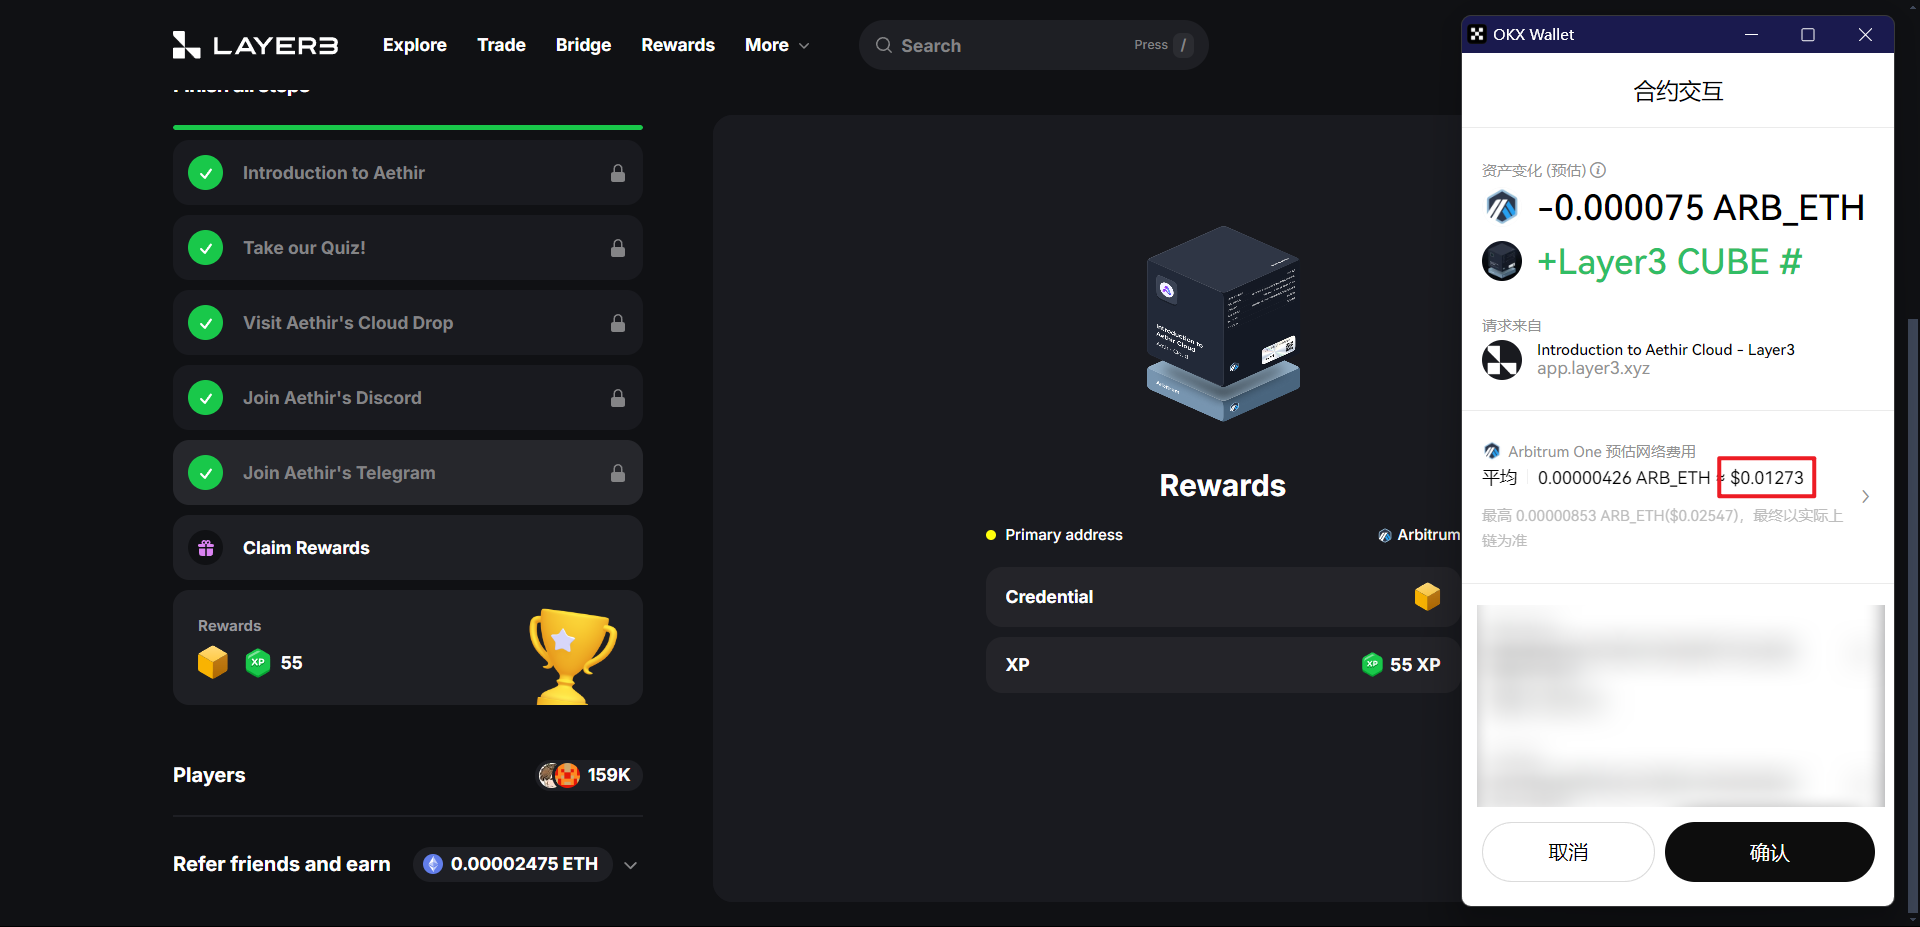Click the Credential reward row
The height and width of the screenshot is (927, 1920).
[x=1223, y=597]
